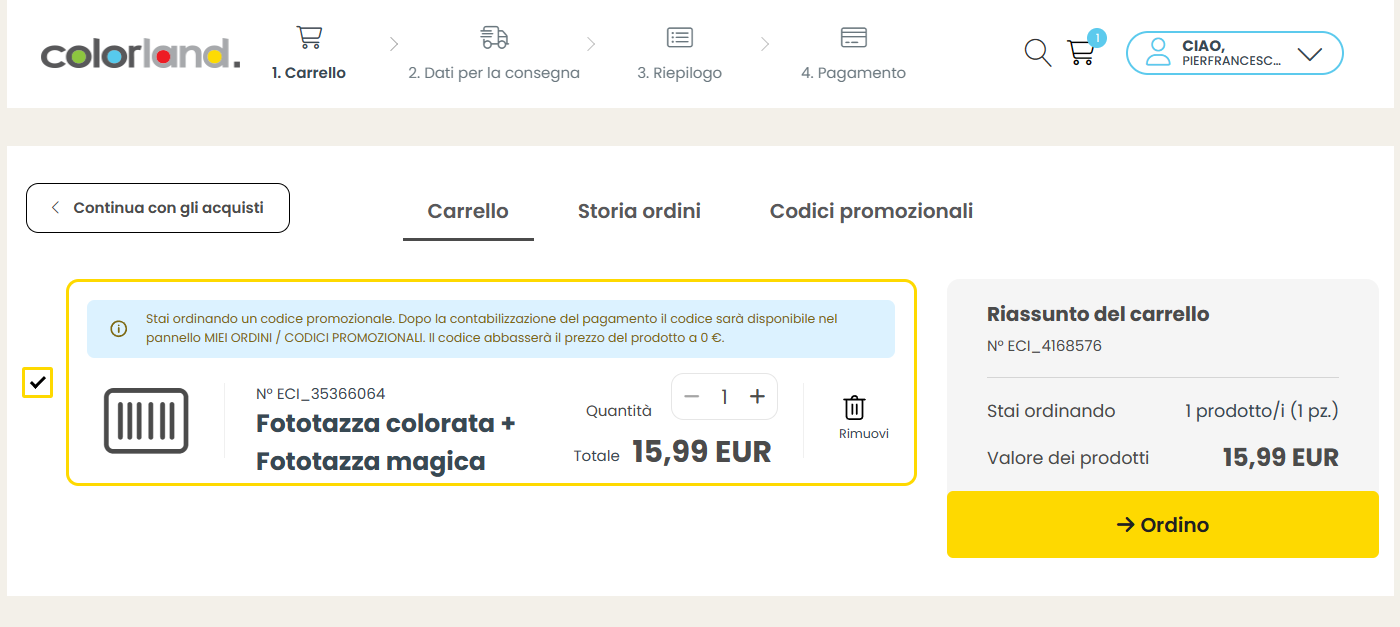Expand the account dropdown chevron

(1309, 54)
